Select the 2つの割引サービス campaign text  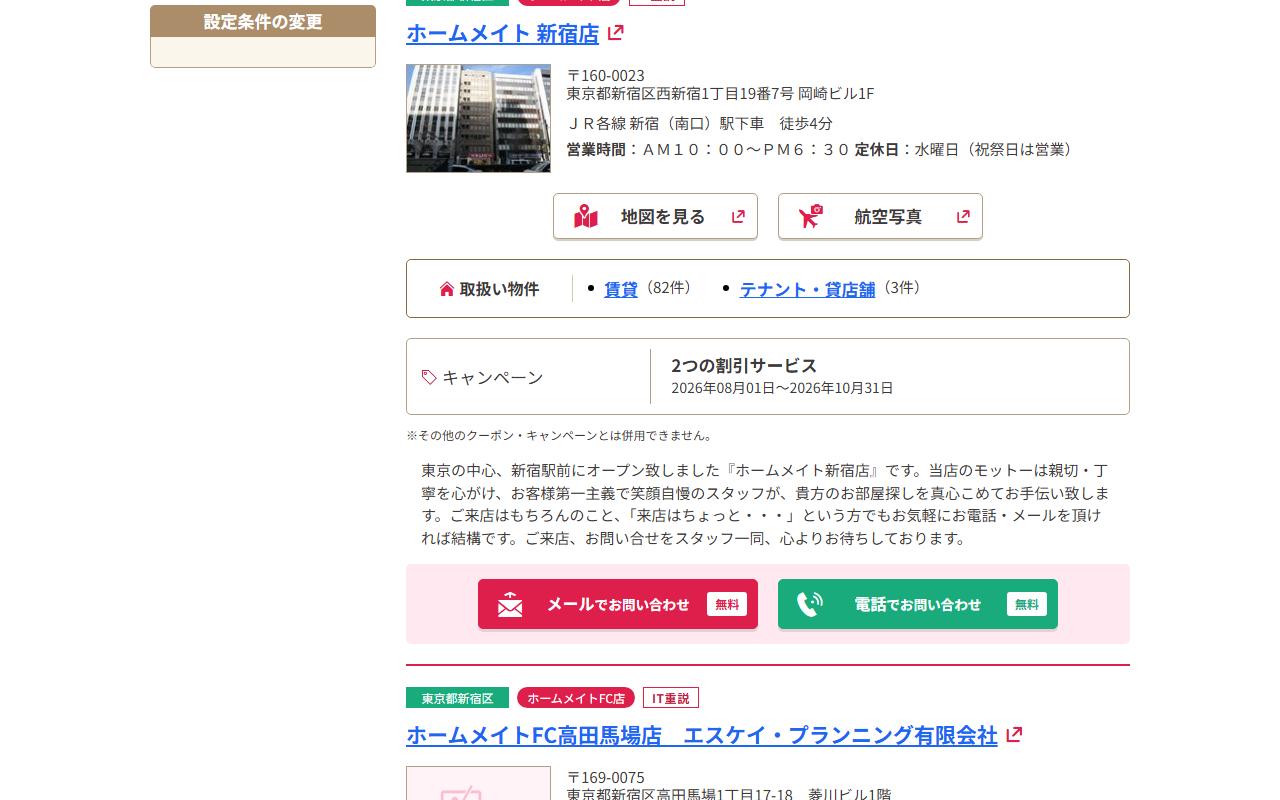point(744,365)
